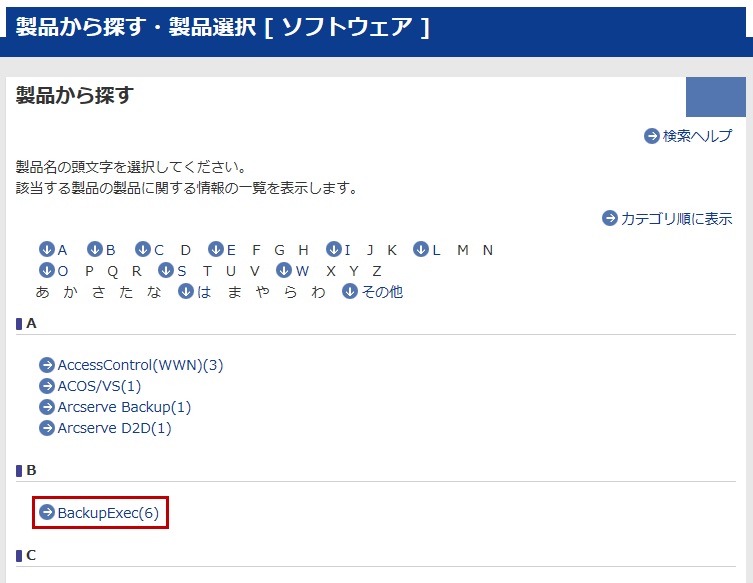The width and height of the screenshot is (753, 583).
Task: Click the down-arrow icon beside letter E
Action: (216, 249)
